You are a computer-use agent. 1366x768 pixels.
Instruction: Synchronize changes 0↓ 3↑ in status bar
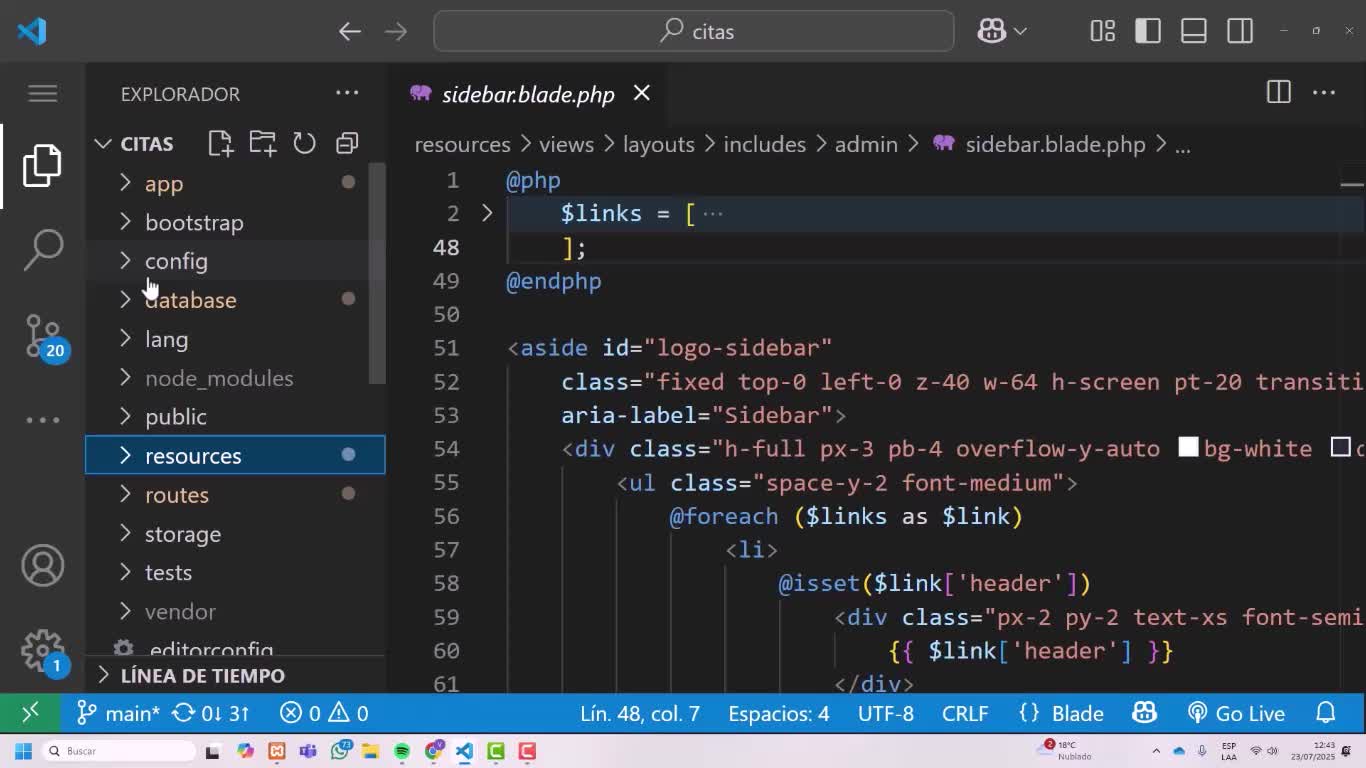pyautogui.click(x=211, y=713)
